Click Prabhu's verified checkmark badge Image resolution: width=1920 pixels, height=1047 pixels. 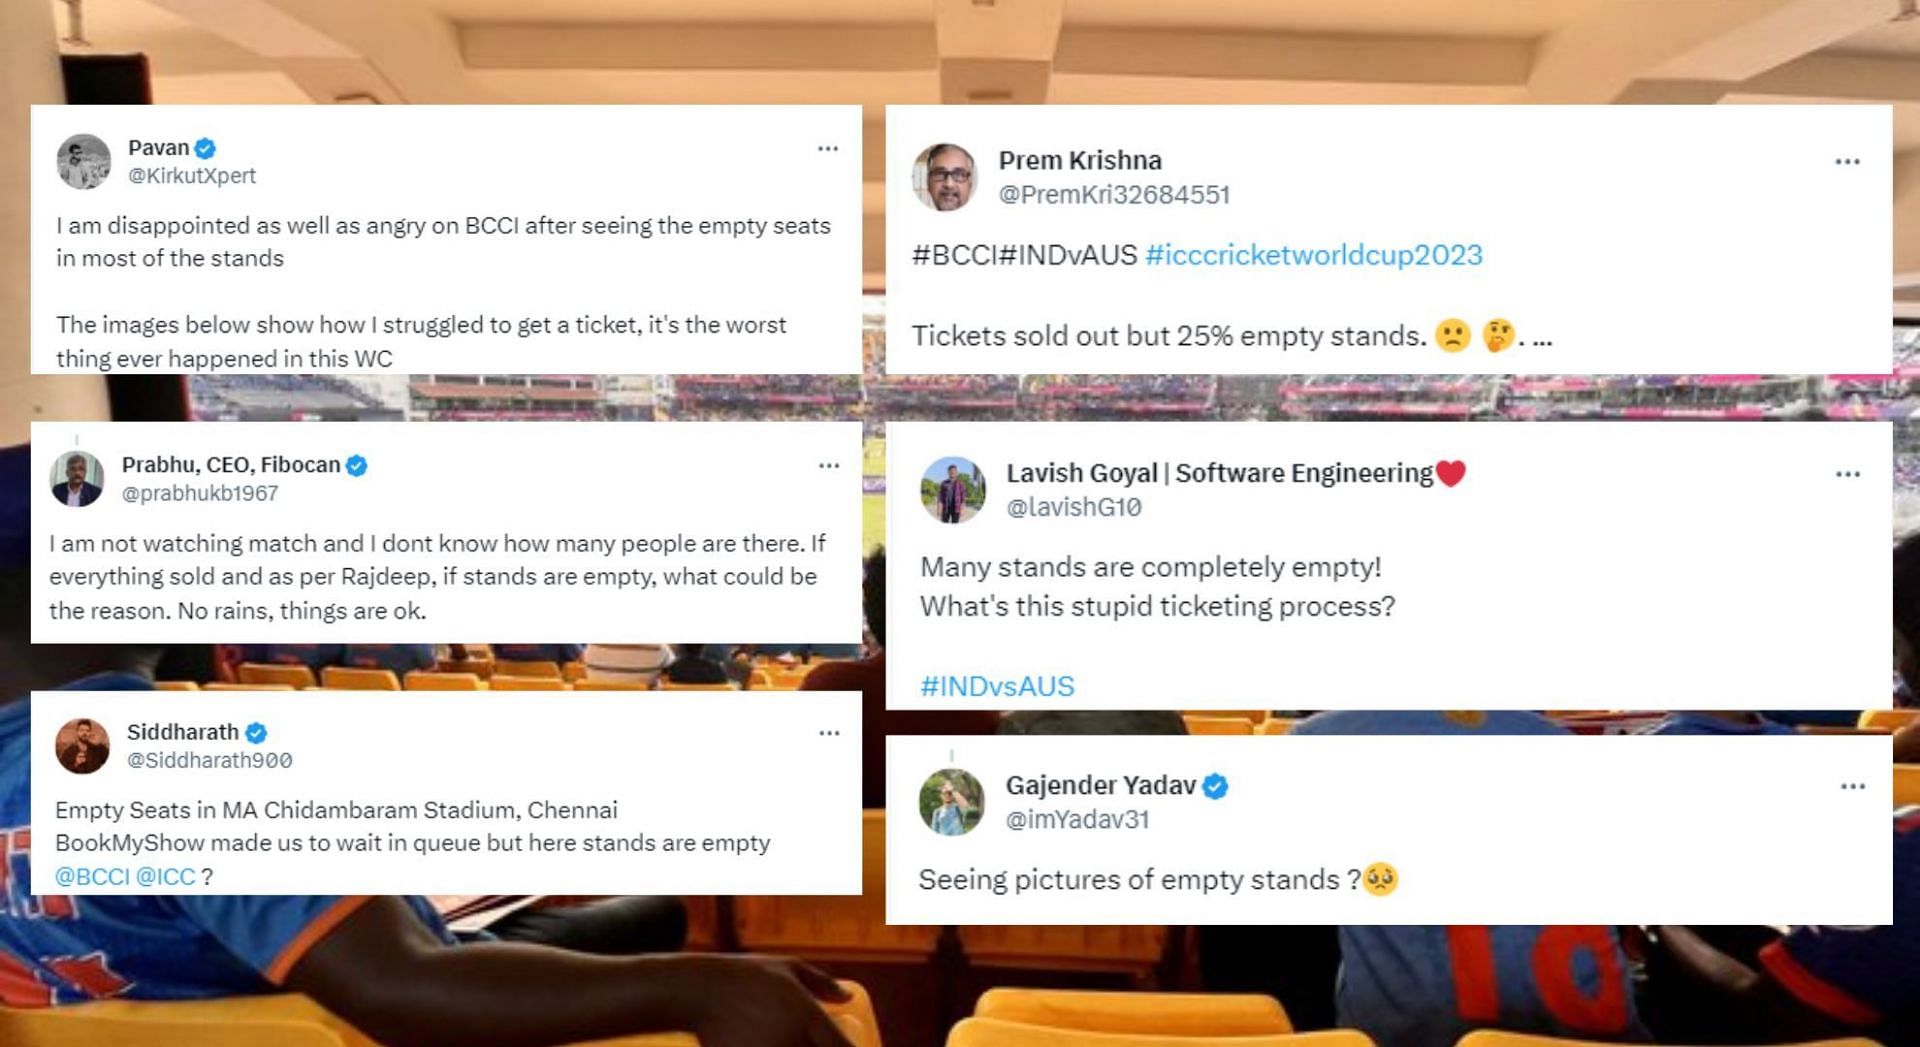(x=356, y=465)
